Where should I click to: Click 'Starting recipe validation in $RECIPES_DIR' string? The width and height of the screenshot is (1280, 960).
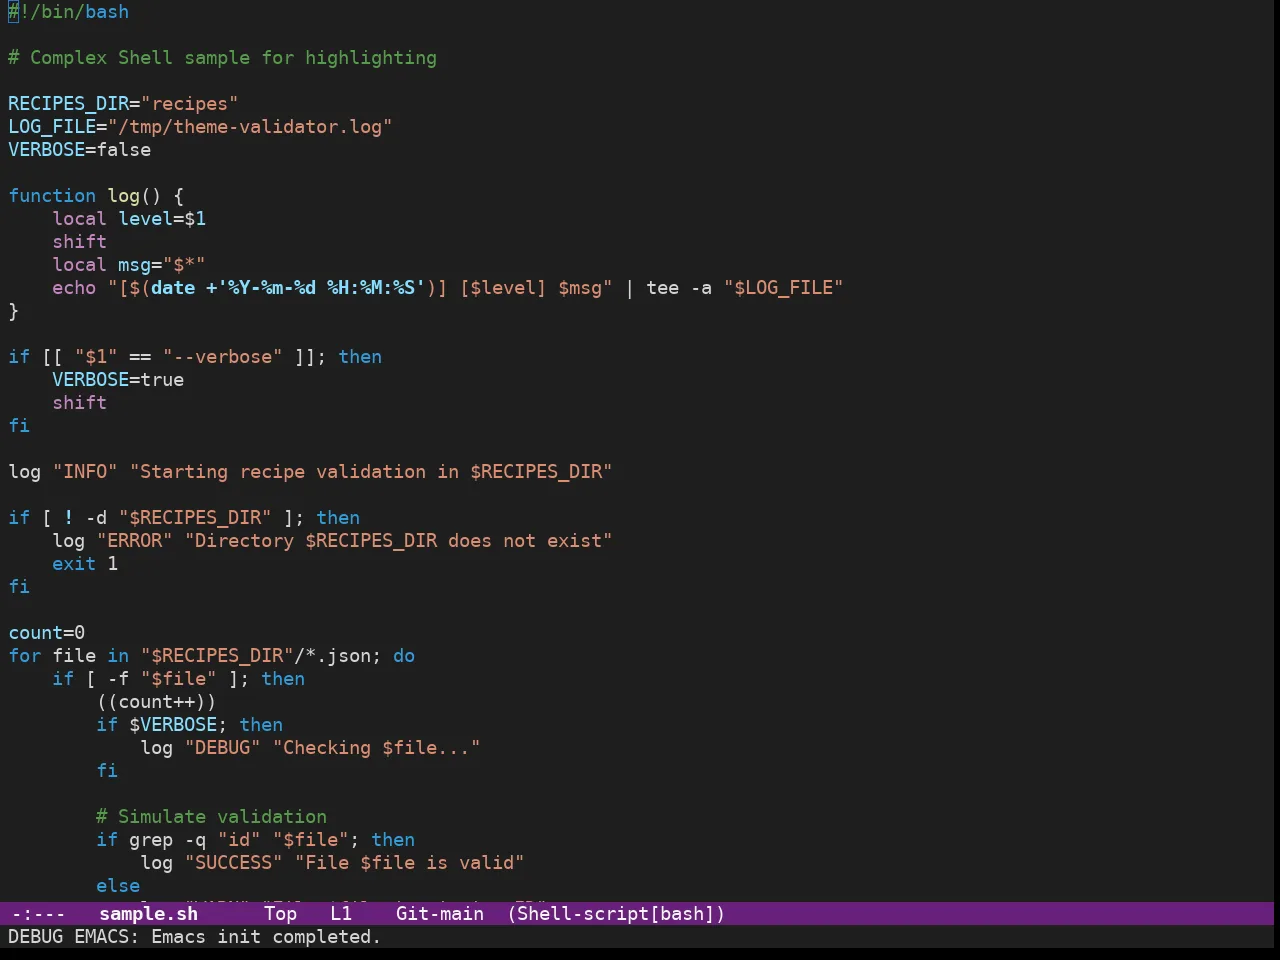(371, 472)
